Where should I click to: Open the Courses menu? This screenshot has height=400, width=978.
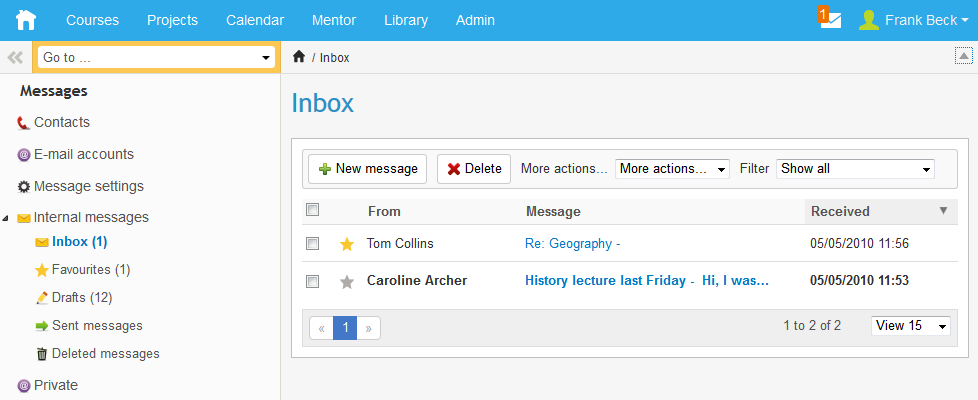click(92, 20)
